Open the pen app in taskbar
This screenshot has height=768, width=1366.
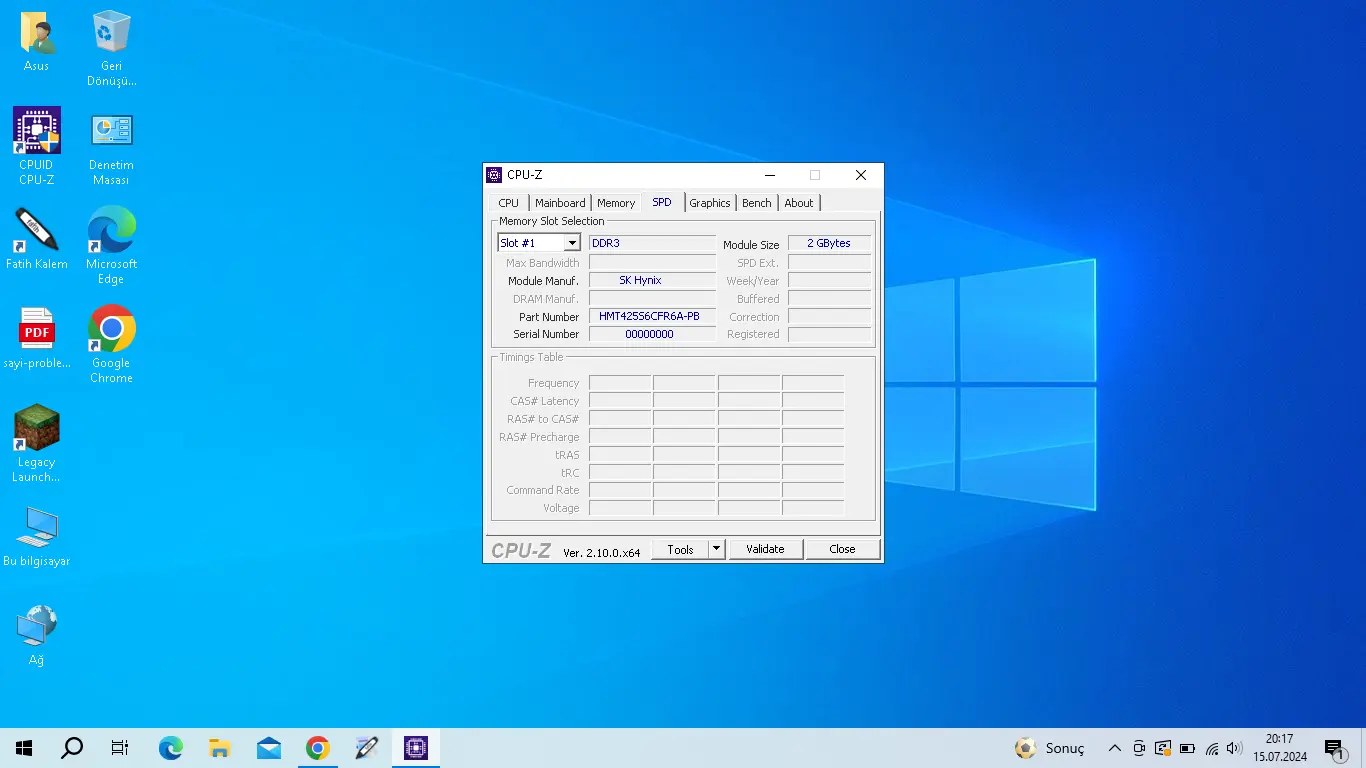(367, 748)
